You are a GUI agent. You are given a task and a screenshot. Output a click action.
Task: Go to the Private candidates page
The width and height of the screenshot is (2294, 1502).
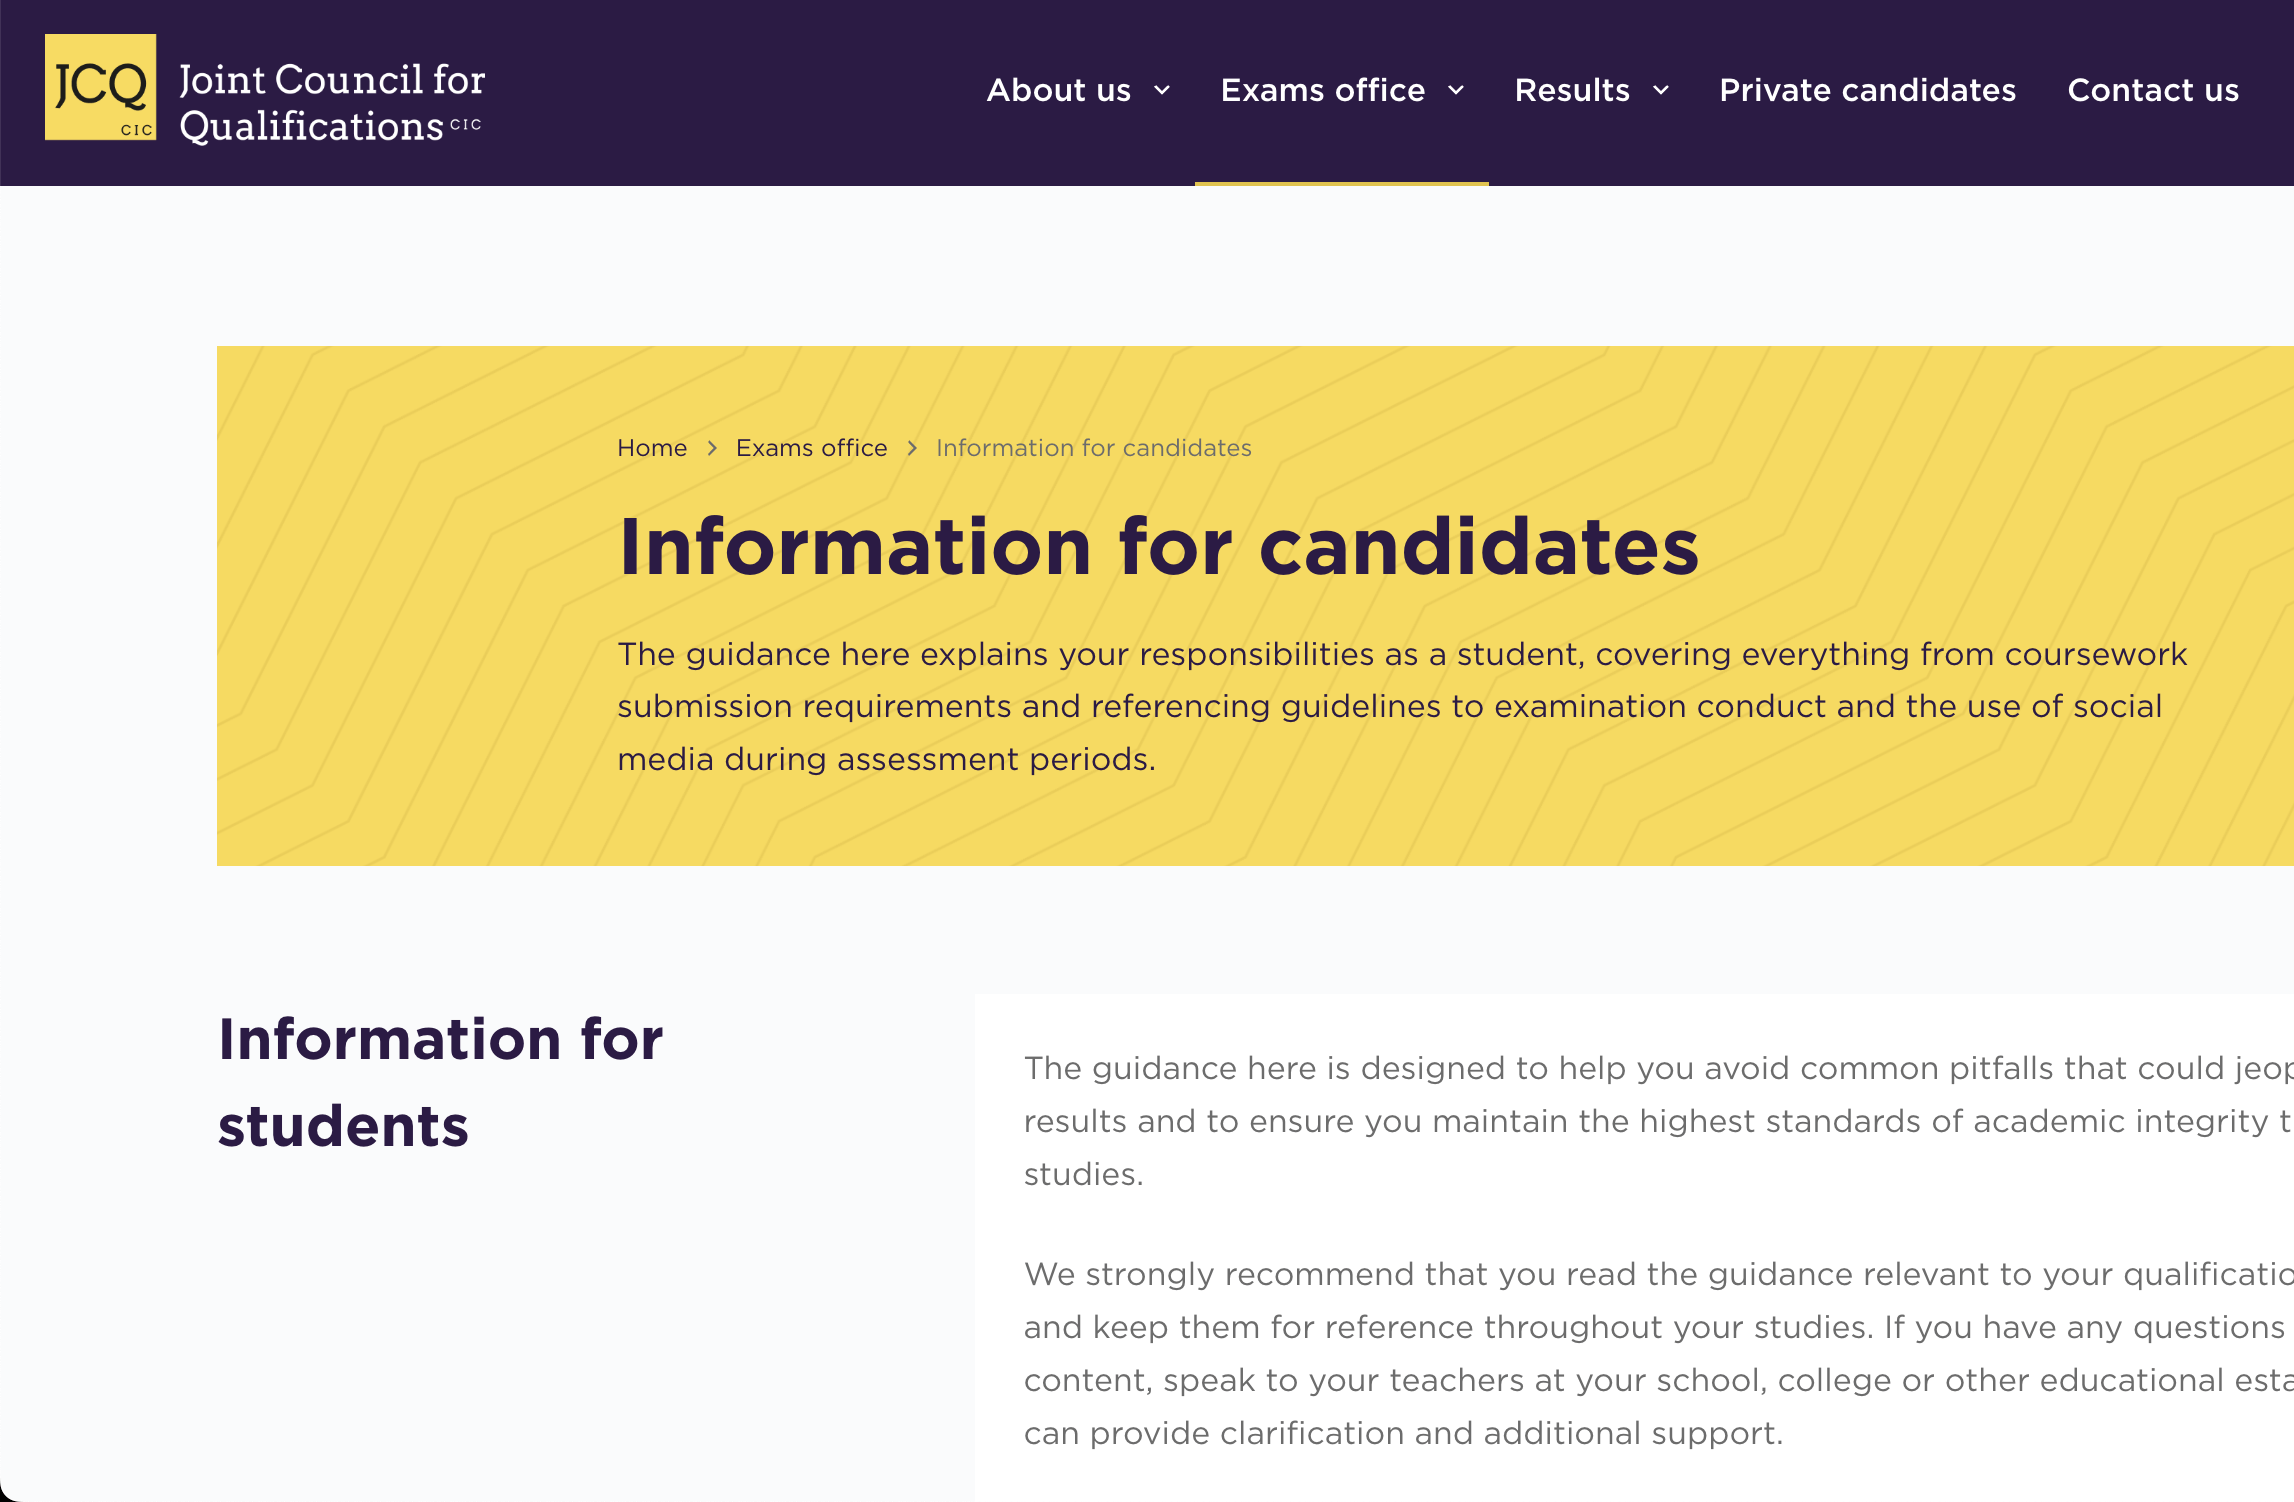click(x=1867, y=90)
